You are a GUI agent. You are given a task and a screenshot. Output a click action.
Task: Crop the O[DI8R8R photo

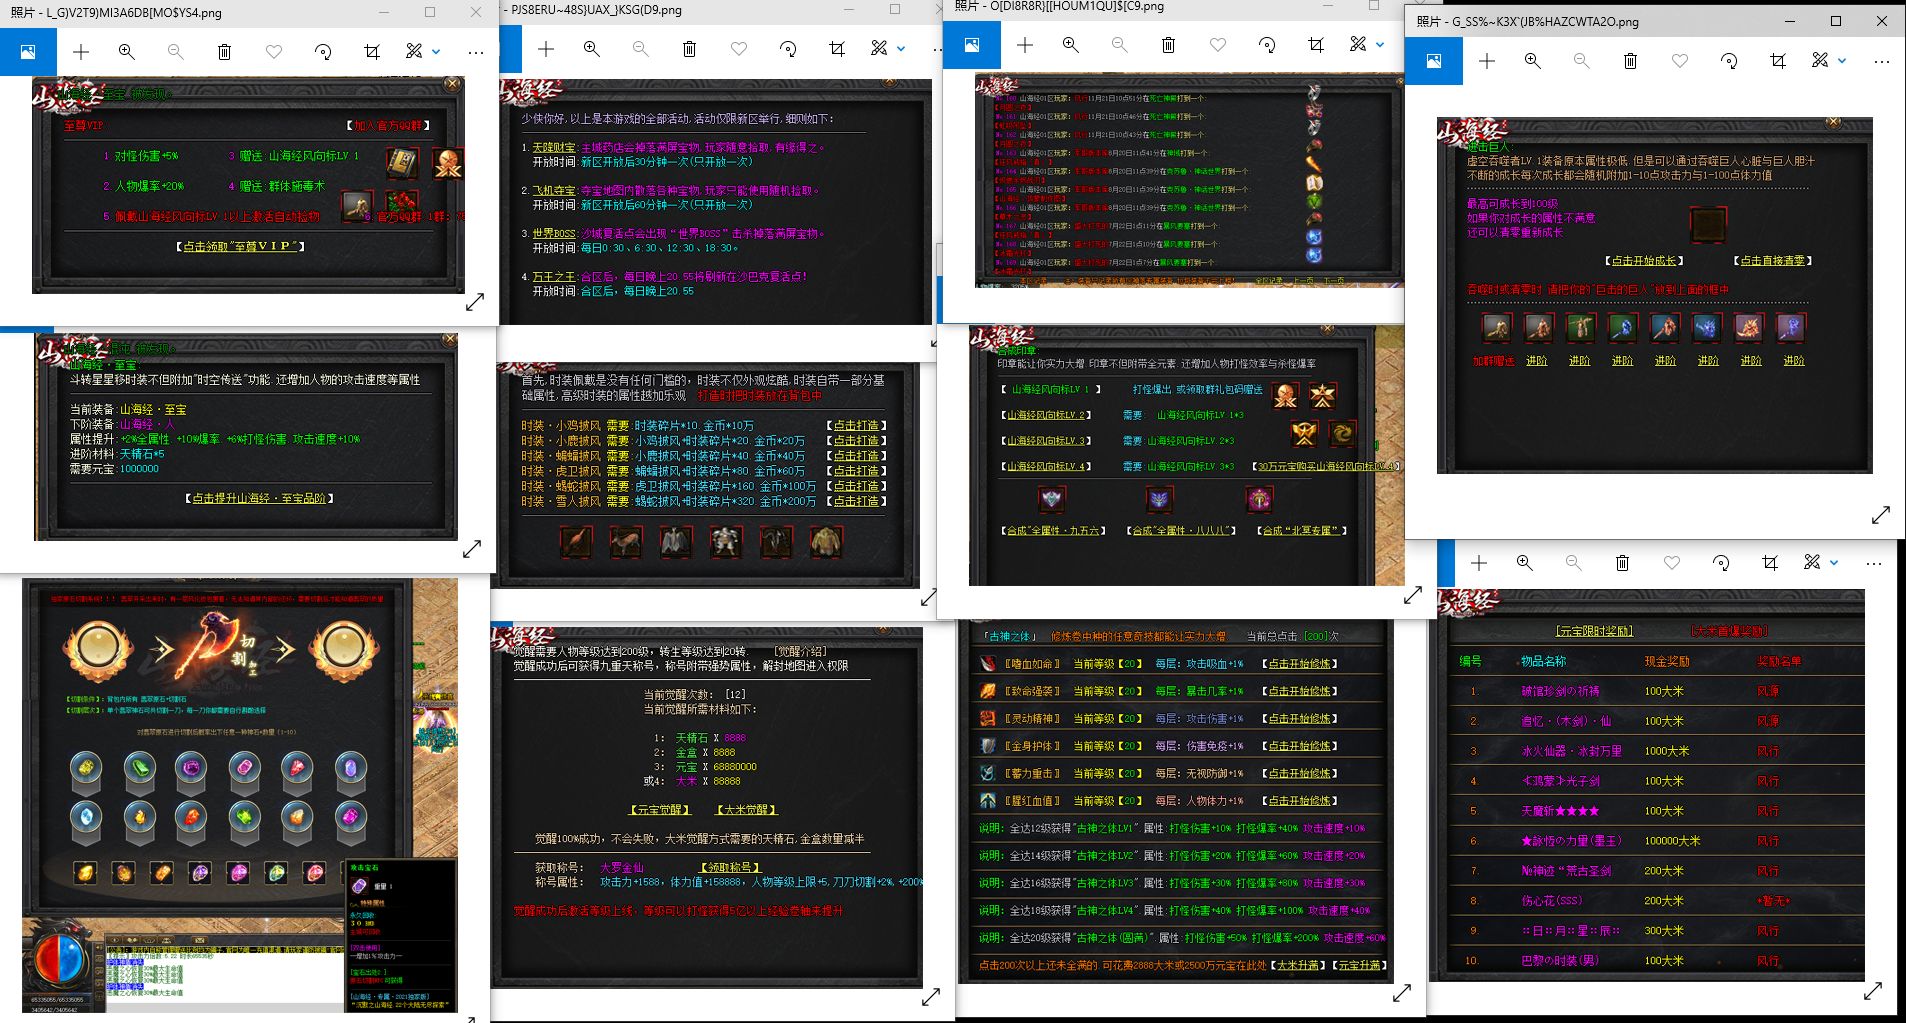(1316, 44)
